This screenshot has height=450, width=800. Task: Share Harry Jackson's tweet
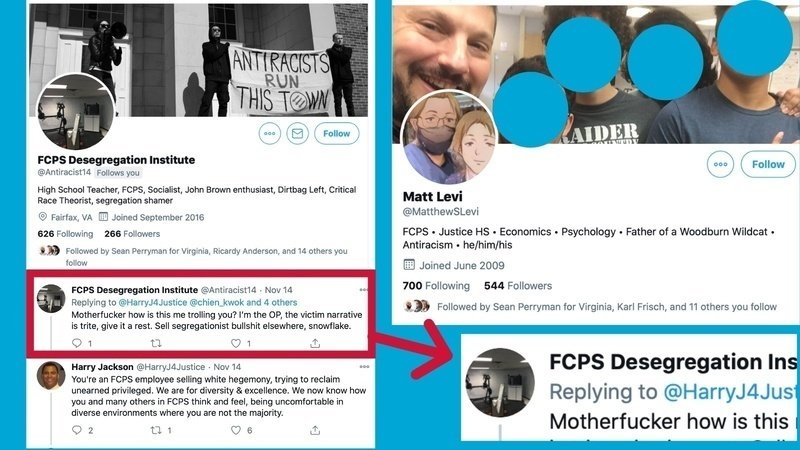[315, 430]
